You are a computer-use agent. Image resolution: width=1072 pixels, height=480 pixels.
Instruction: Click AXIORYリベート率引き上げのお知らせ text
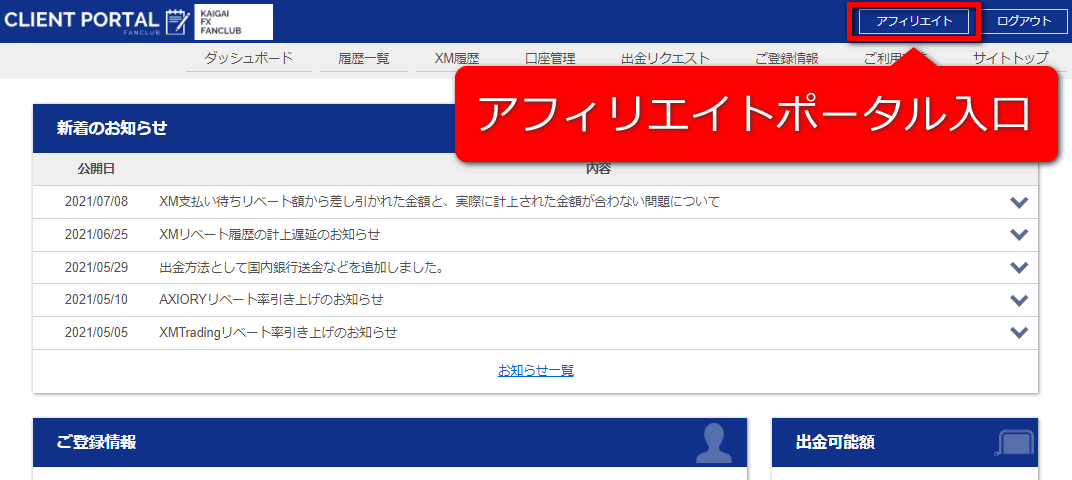(x=271, y=300)
